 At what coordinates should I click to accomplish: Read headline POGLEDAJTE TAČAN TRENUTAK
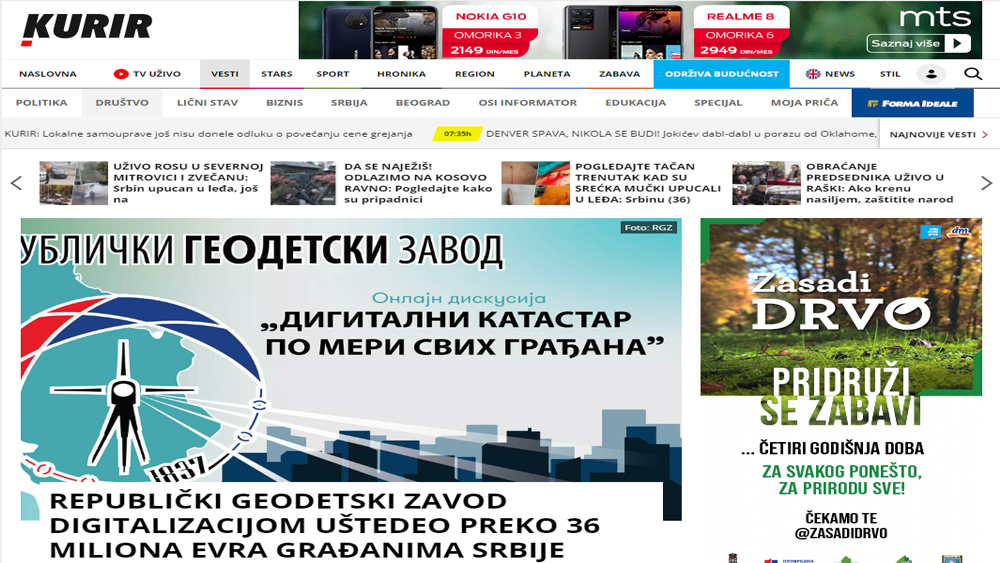point(648,183)
